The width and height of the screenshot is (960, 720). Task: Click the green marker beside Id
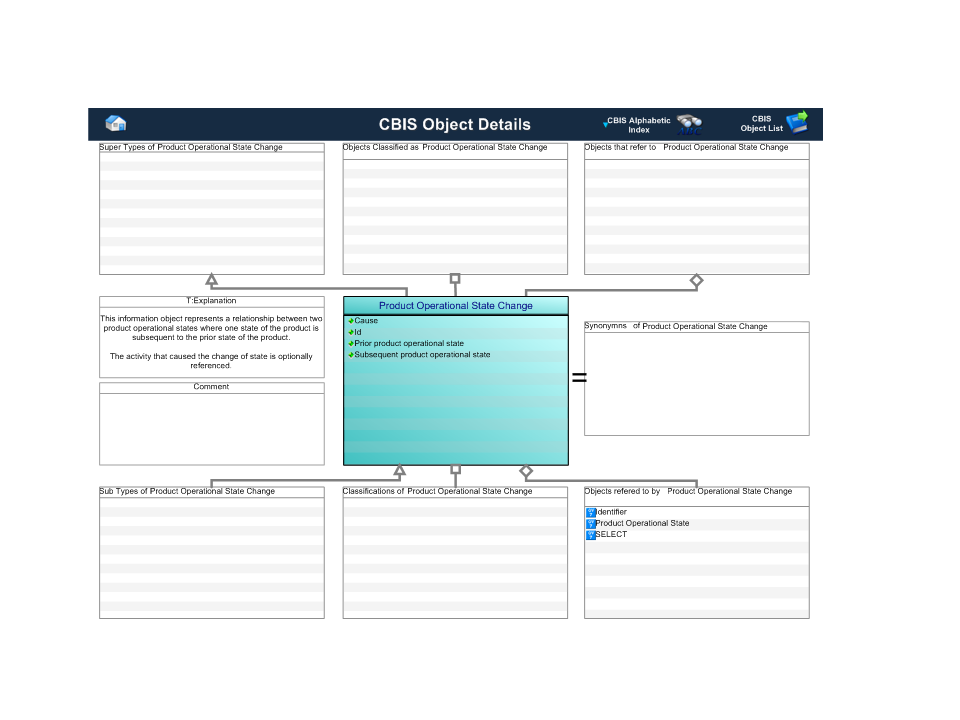point(351,332)
